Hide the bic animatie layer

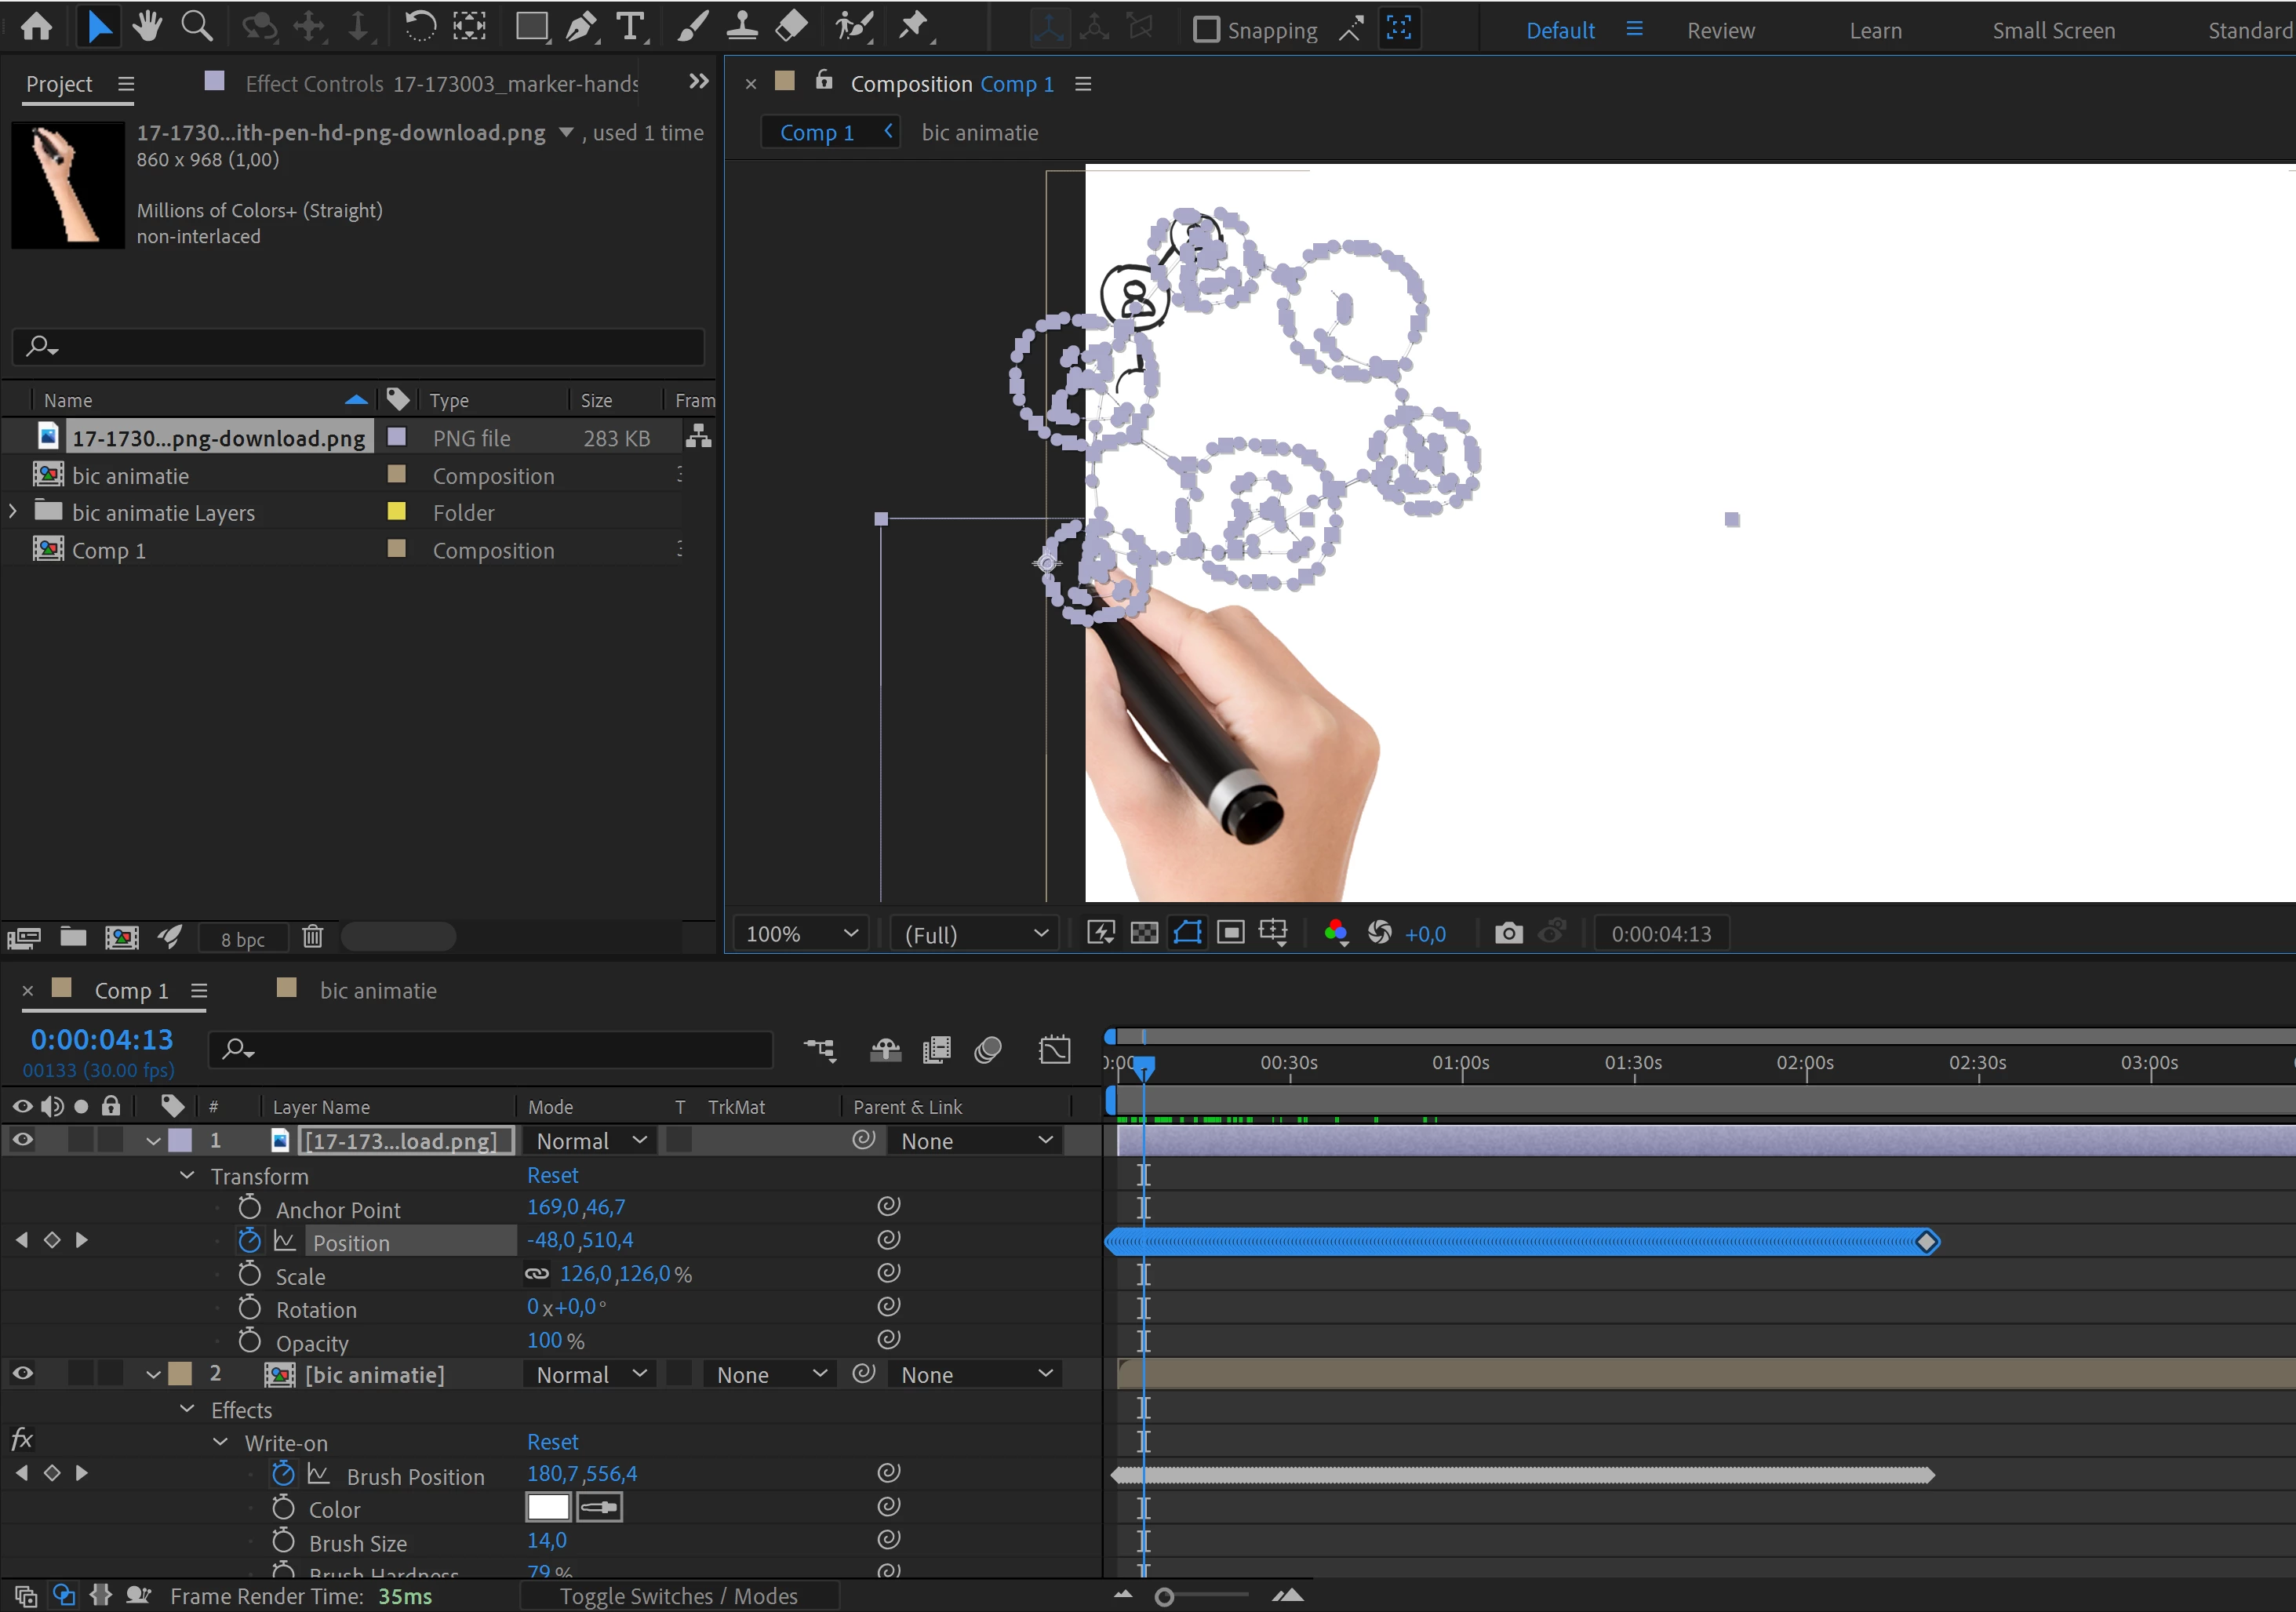[23, 1373]
